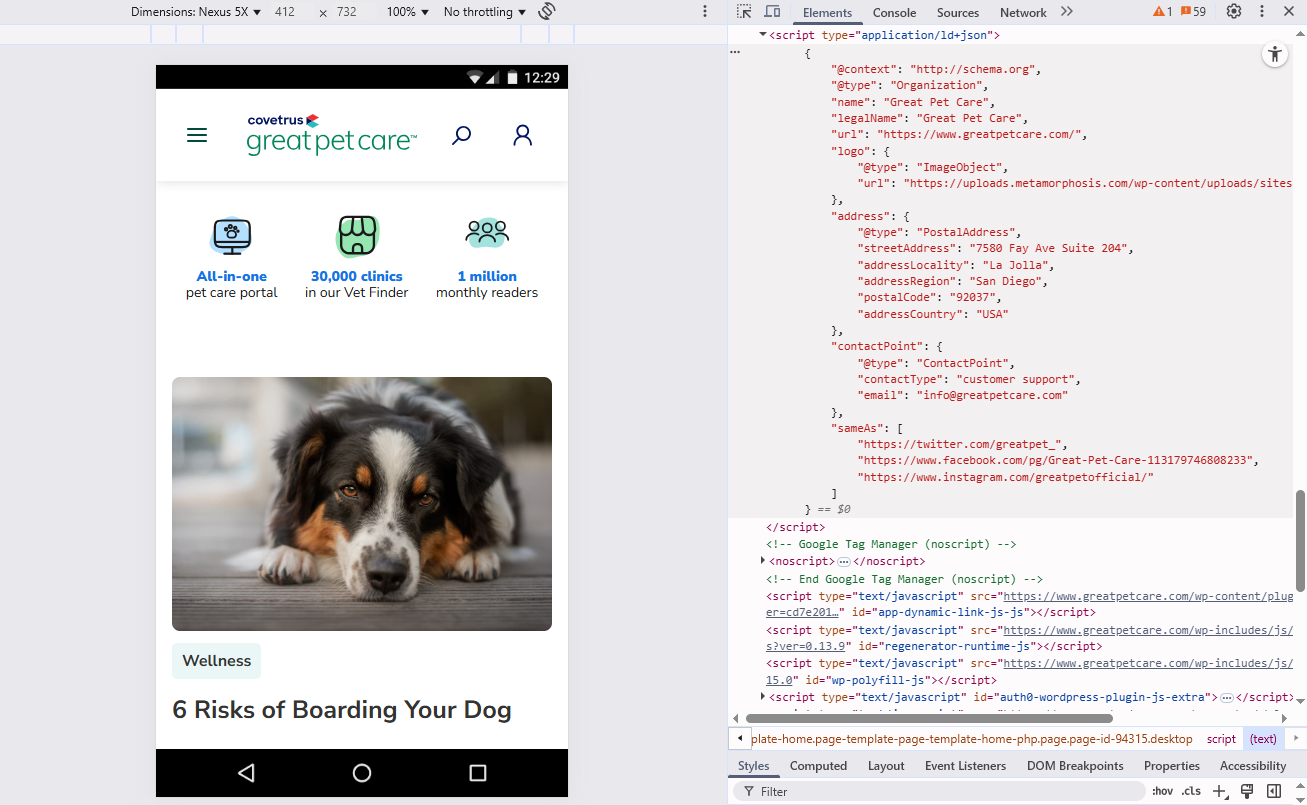Viewport: 1307px width, 805px height.
Task: Click the Covetrus Great Pet Care logo
Action: click(331, 135)
